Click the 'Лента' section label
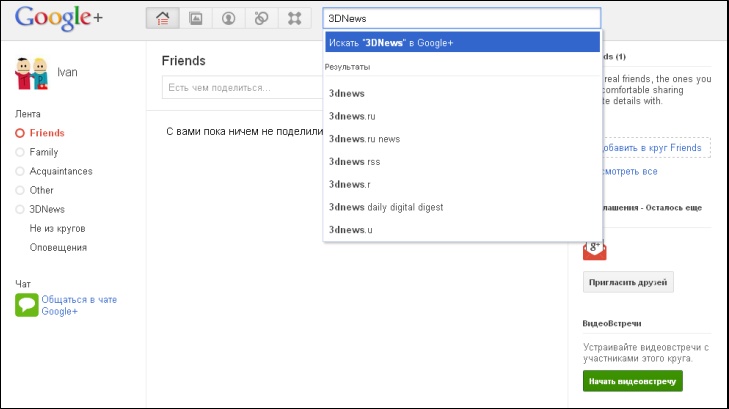This screenshot has height=409, width=729. coord(28,114)
